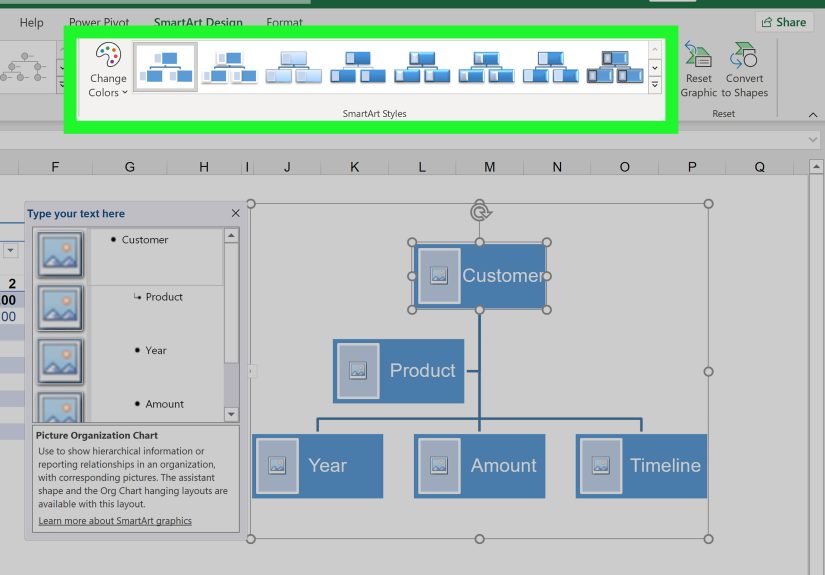
Task: Insert picture in the Product shape placeholder
Action: tap(358, 370)
